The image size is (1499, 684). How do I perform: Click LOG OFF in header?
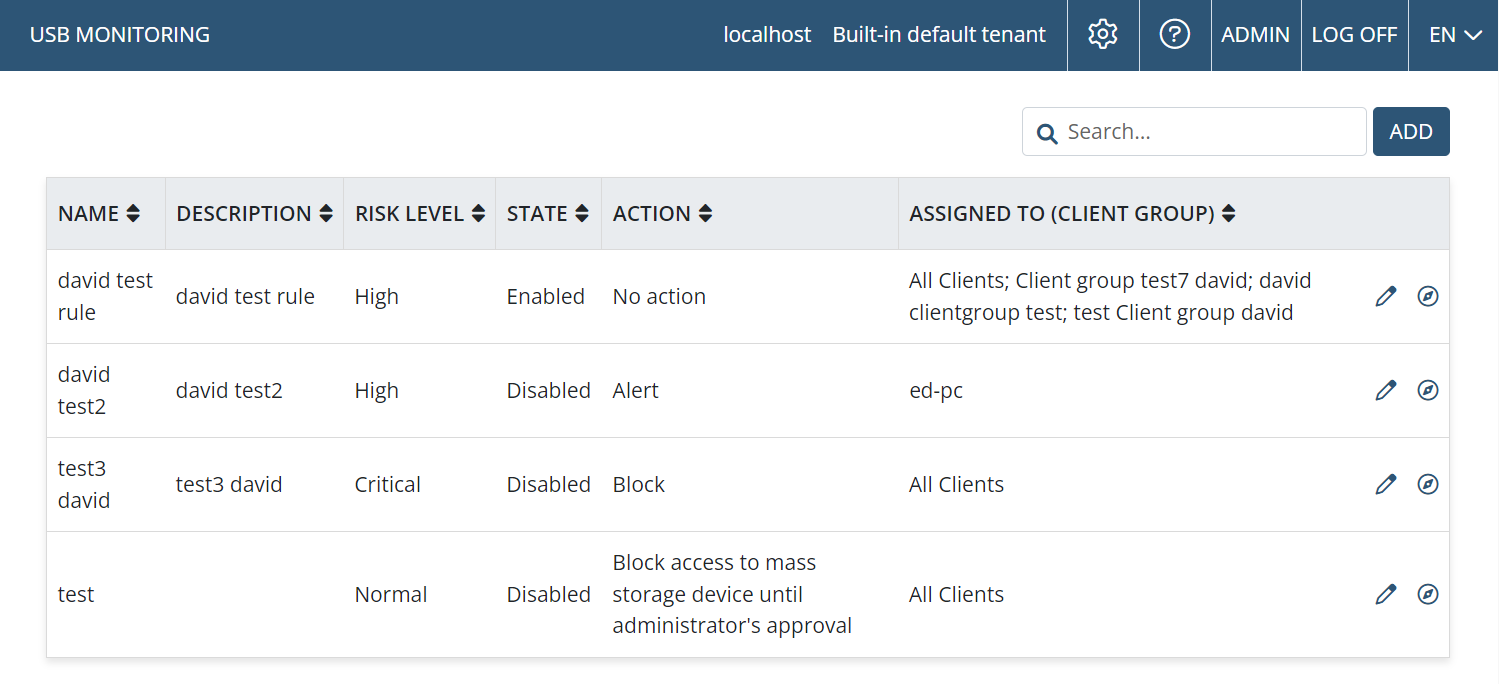coord(1354,35)
